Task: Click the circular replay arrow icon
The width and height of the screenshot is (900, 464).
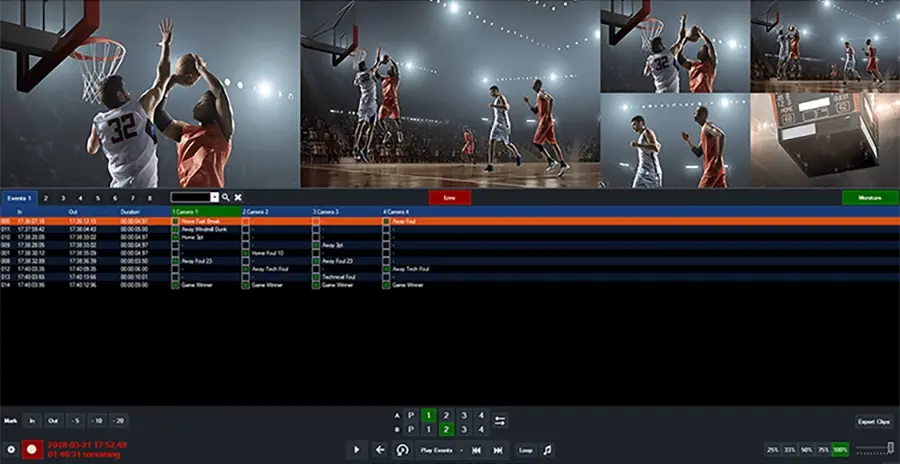Action: [402, 450]
